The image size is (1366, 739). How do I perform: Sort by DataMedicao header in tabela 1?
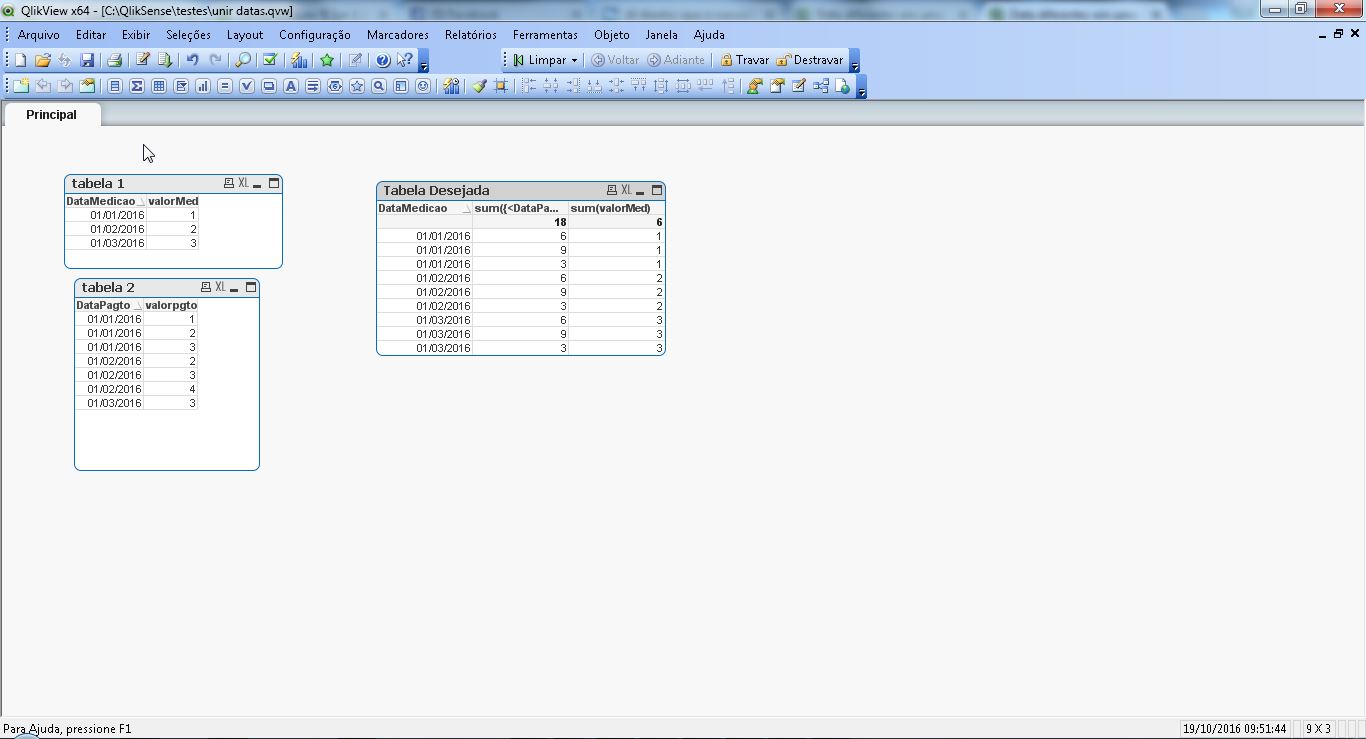tap(105, 201)
